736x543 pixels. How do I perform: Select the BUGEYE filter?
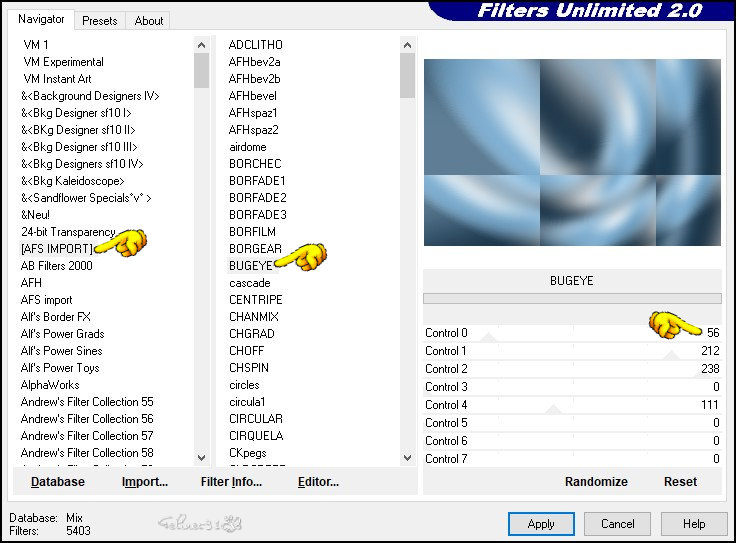tap(251, 266)
